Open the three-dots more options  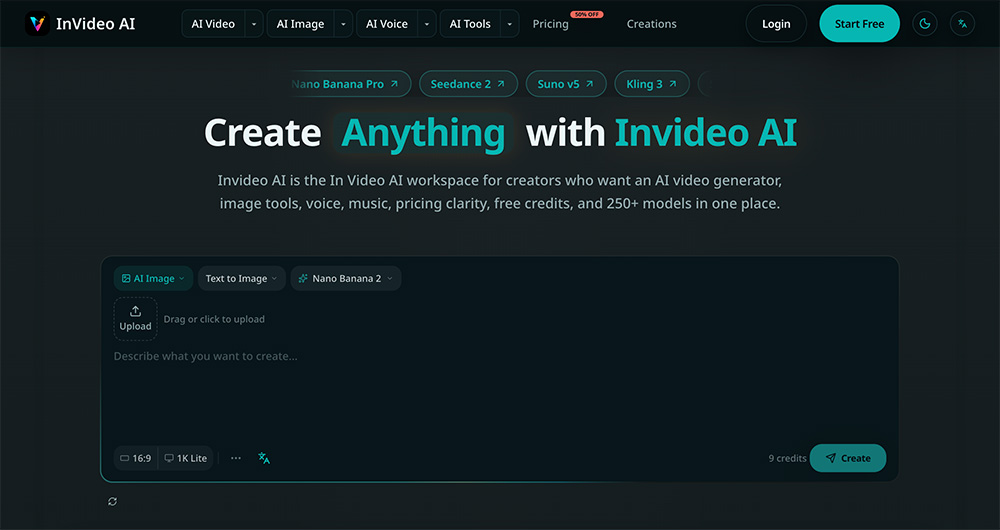(236, 458)
